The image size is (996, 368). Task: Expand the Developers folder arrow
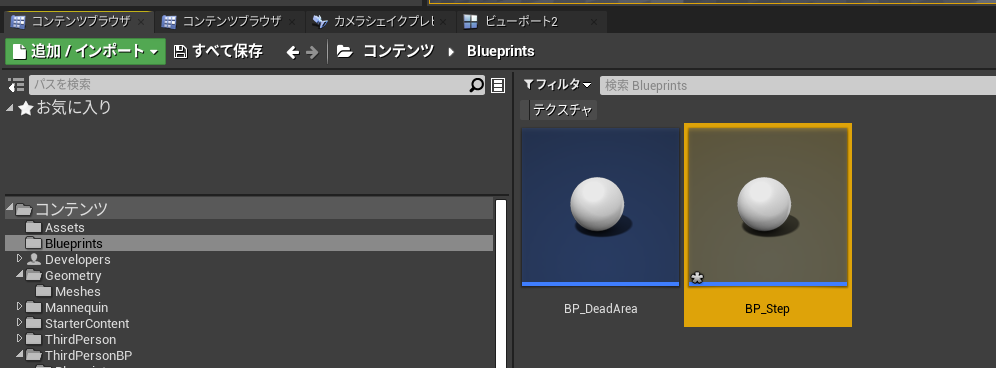tap(20, 259)
